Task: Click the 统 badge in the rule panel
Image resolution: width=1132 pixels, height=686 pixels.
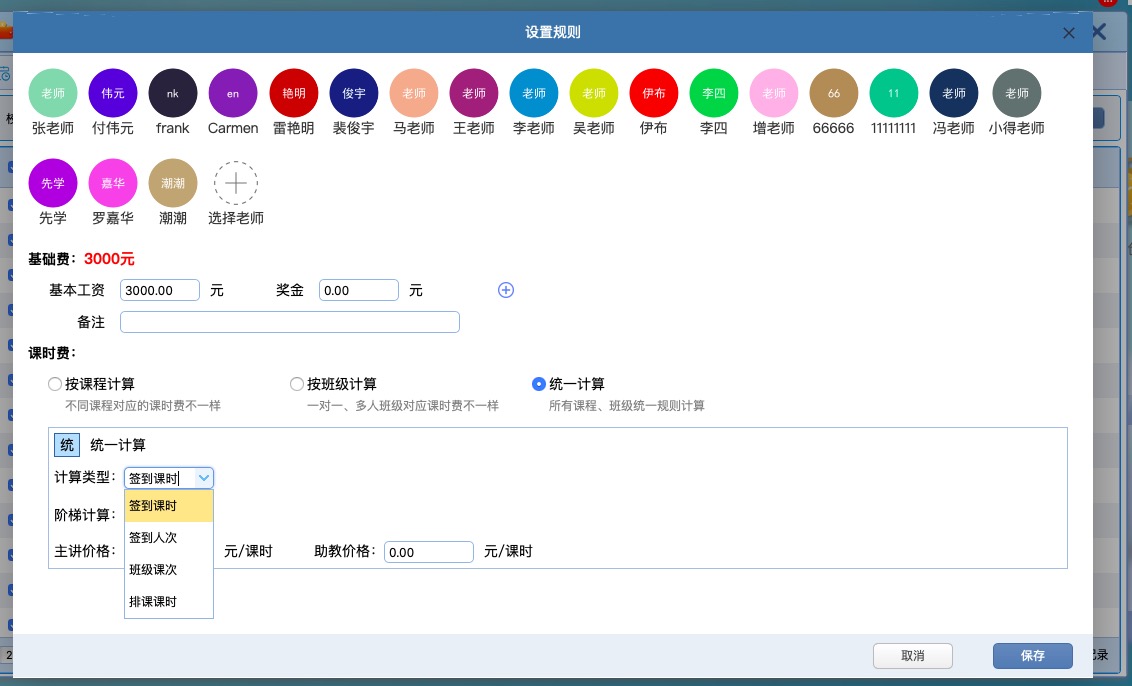Action: tap(67, 445)
